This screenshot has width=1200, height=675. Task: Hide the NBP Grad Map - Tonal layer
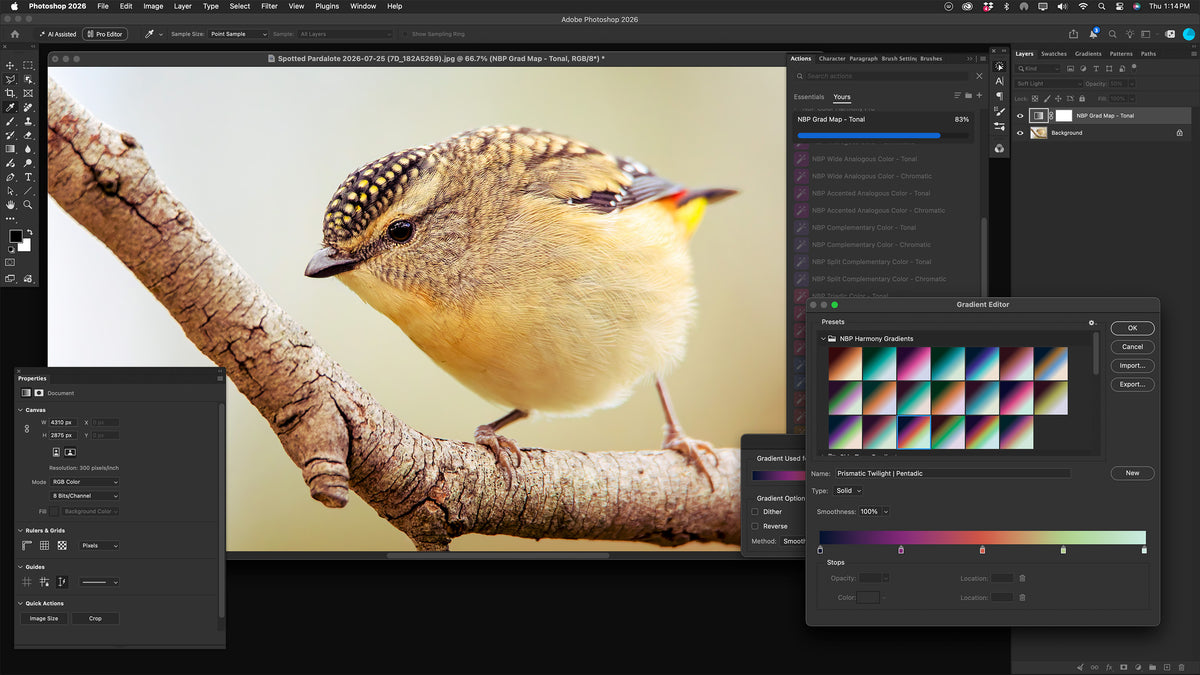1020,116
